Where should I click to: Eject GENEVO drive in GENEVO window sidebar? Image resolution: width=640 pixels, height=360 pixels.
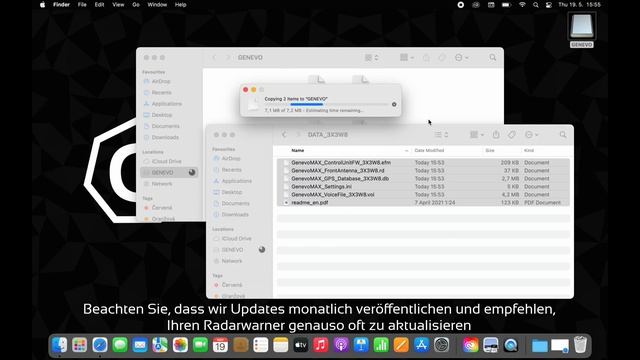pyautogui.click(x=192, y=173)
